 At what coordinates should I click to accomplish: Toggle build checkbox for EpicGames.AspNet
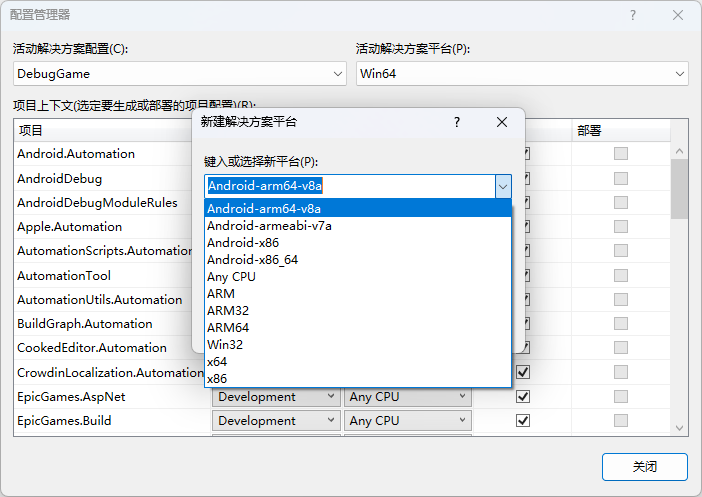(x=522, y=396)
